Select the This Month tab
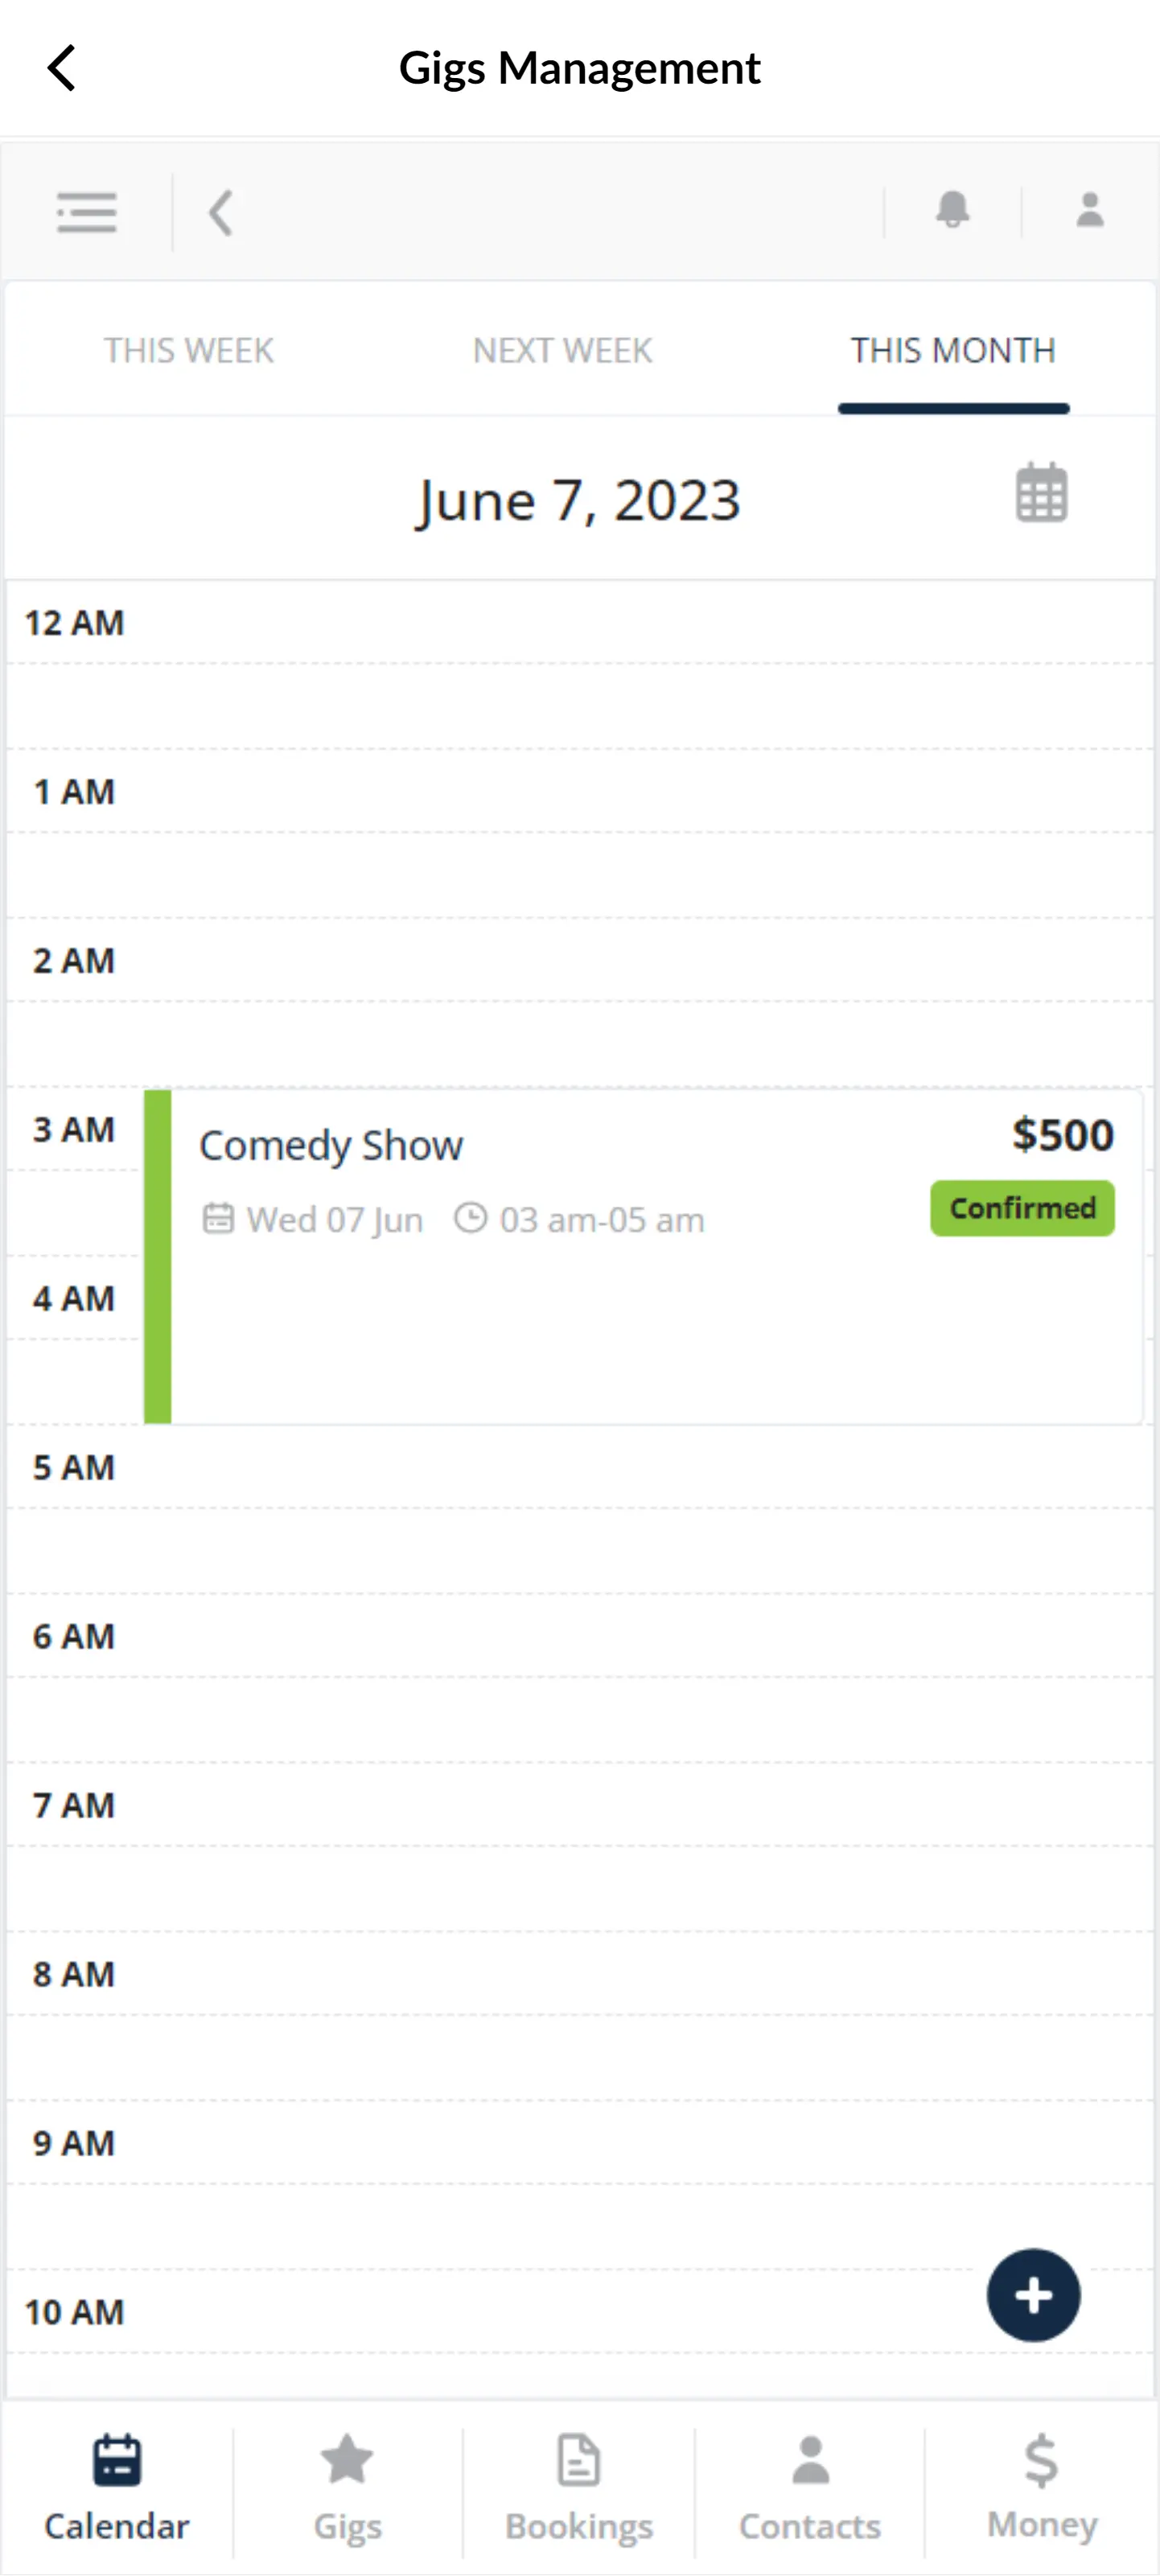1160x2576 pixels. click(x=953, y=351)
